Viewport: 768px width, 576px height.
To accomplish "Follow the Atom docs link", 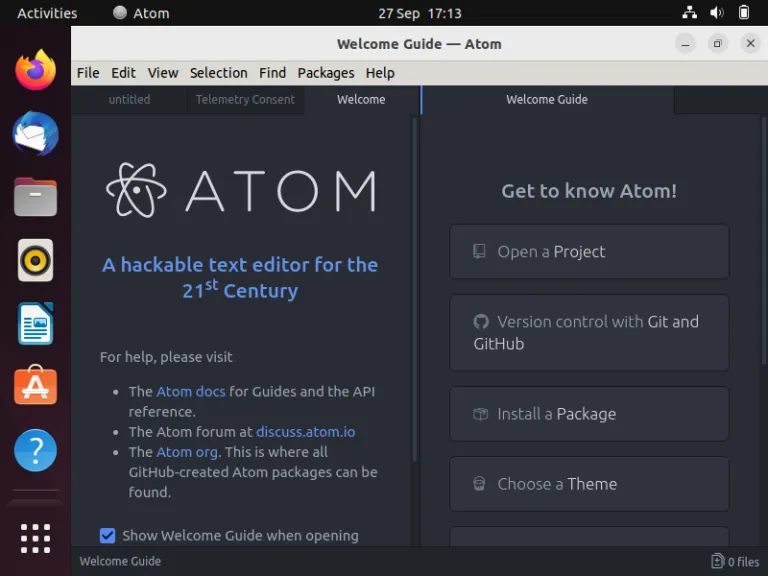I will 191,392.
